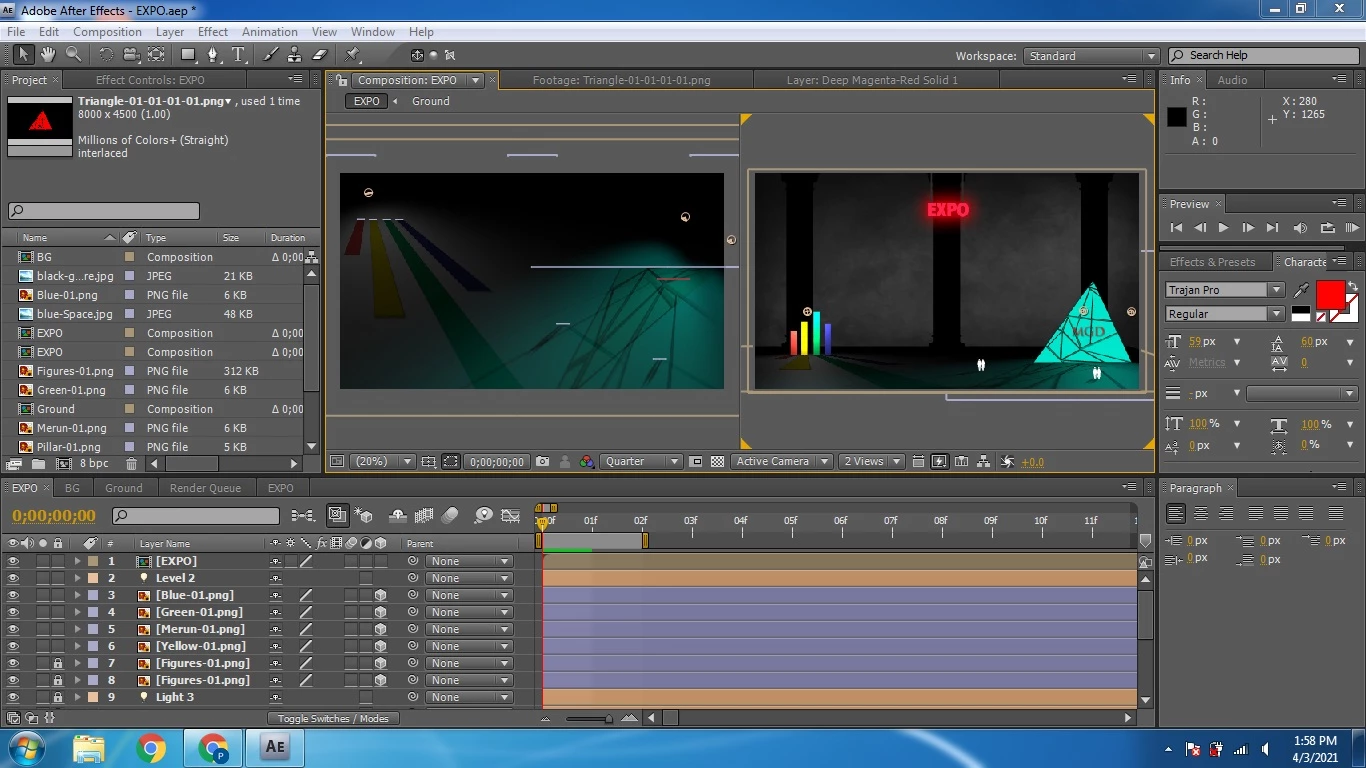1366x768 pixels.
Task: Activate the Horizontal Type tool
Action: point(239,55)
